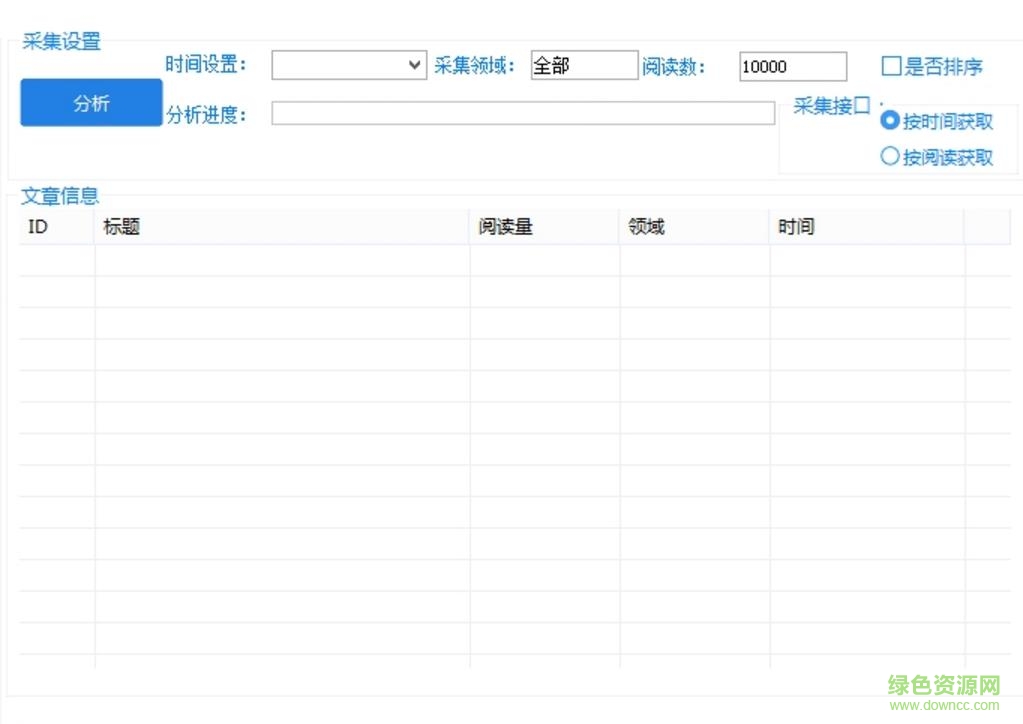Click the 标题 column header
The image size is (1023, 724).
tap(123, 227)
